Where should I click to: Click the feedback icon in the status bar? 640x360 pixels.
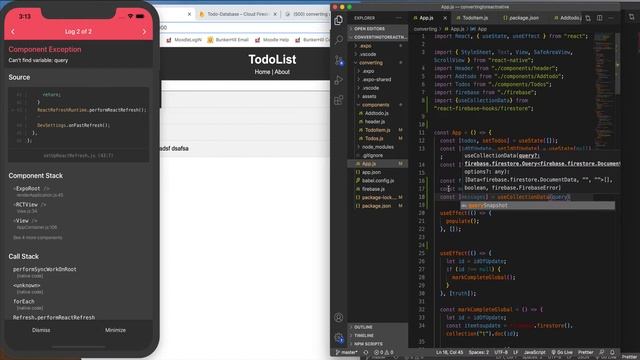tap(602, 352)
